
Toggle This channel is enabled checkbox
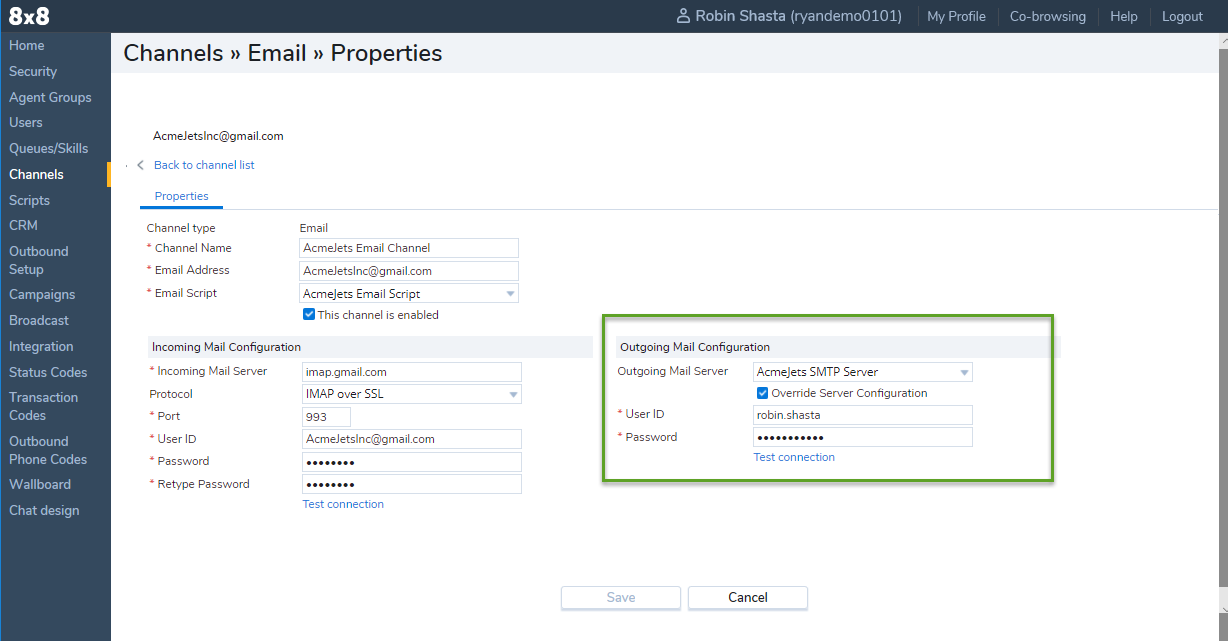[x=309, y=314]
